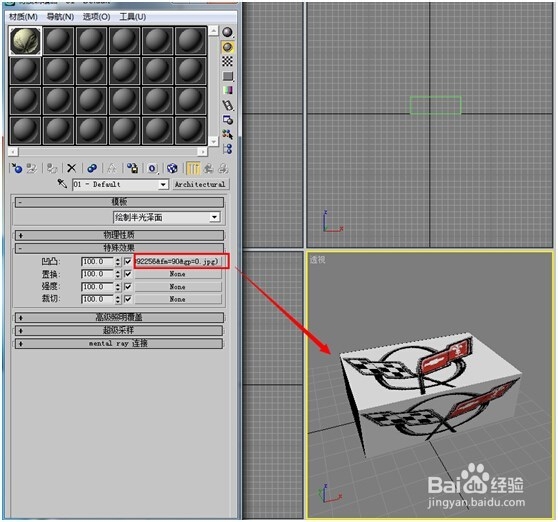Click the sample slots scroll up arrow
Image resolution: width=558 pixels, height=522 pixels.
(213, 31)
